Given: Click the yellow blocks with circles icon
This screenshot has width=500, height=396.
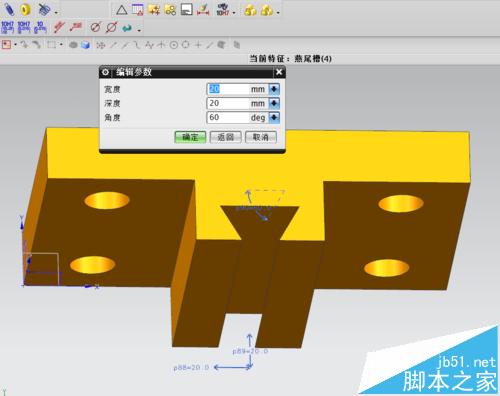Looking at the screenshot, I should [x=170, y=10].
